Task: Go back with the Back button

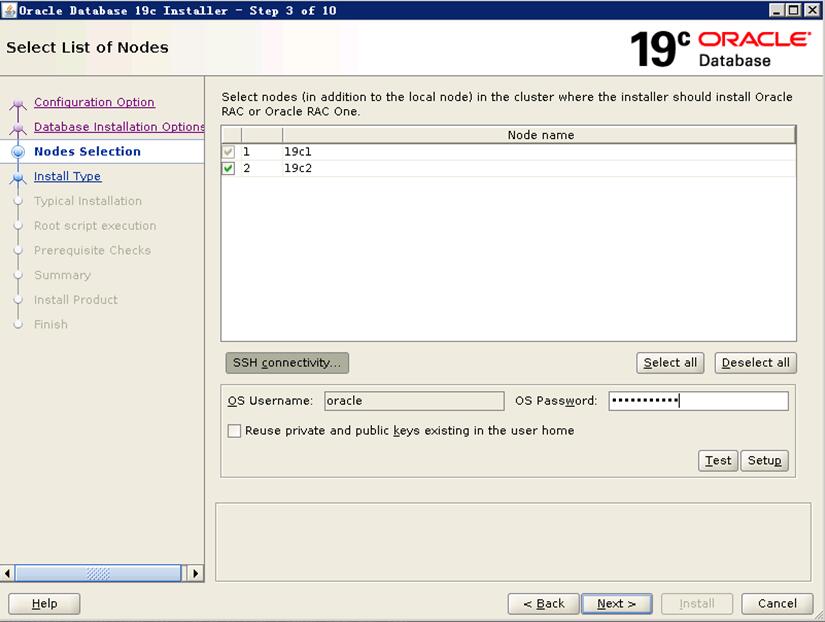Action: click(x=544, y=604)
